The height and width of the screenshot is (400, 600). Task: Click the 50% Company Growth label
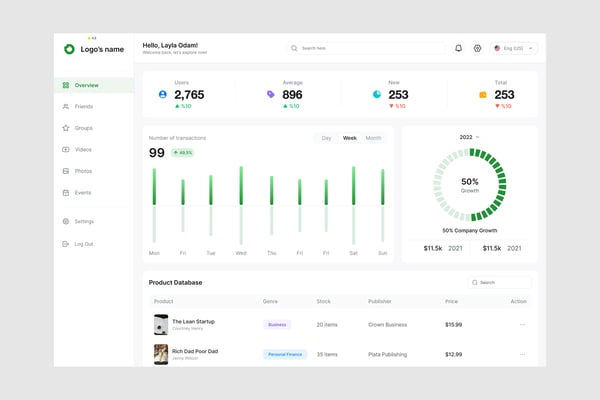470,230
